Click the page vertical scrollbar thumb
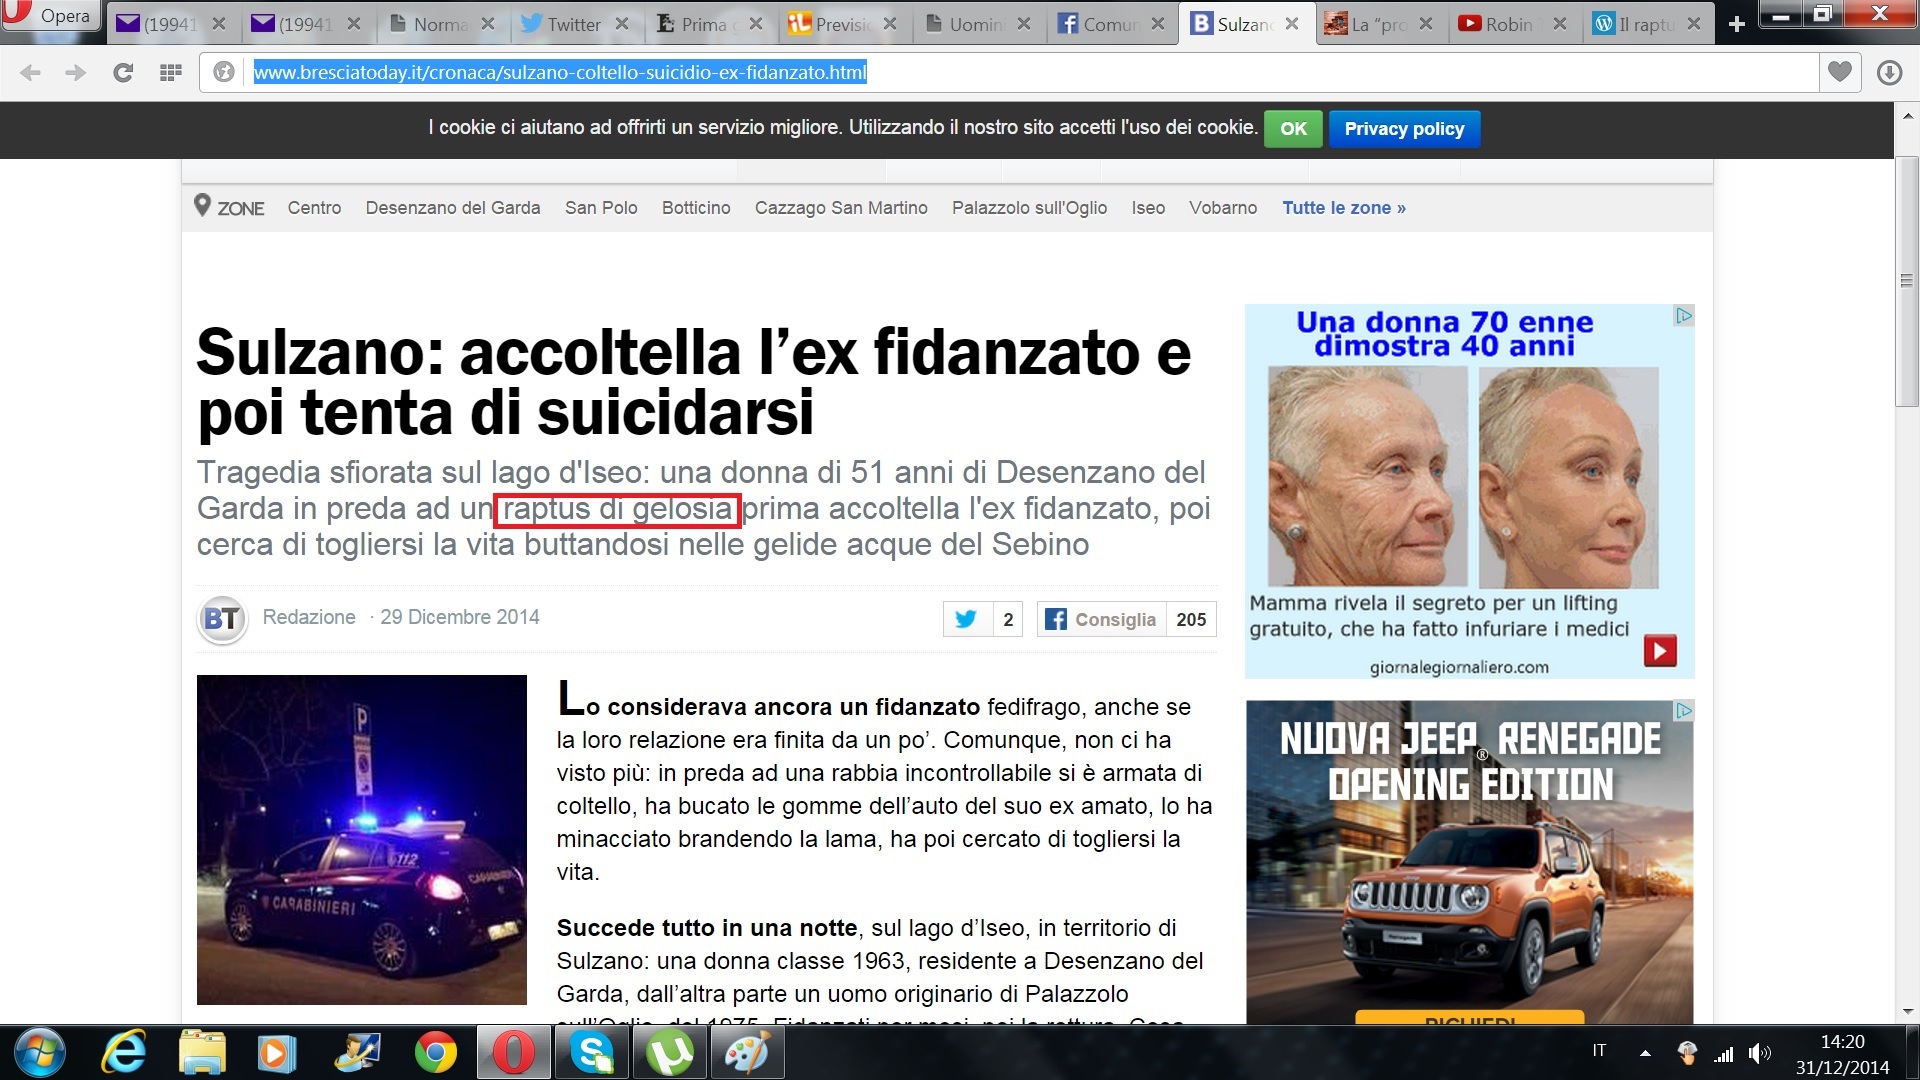The width and height of the screenshot is (1920, 1080). point(1906,280)
